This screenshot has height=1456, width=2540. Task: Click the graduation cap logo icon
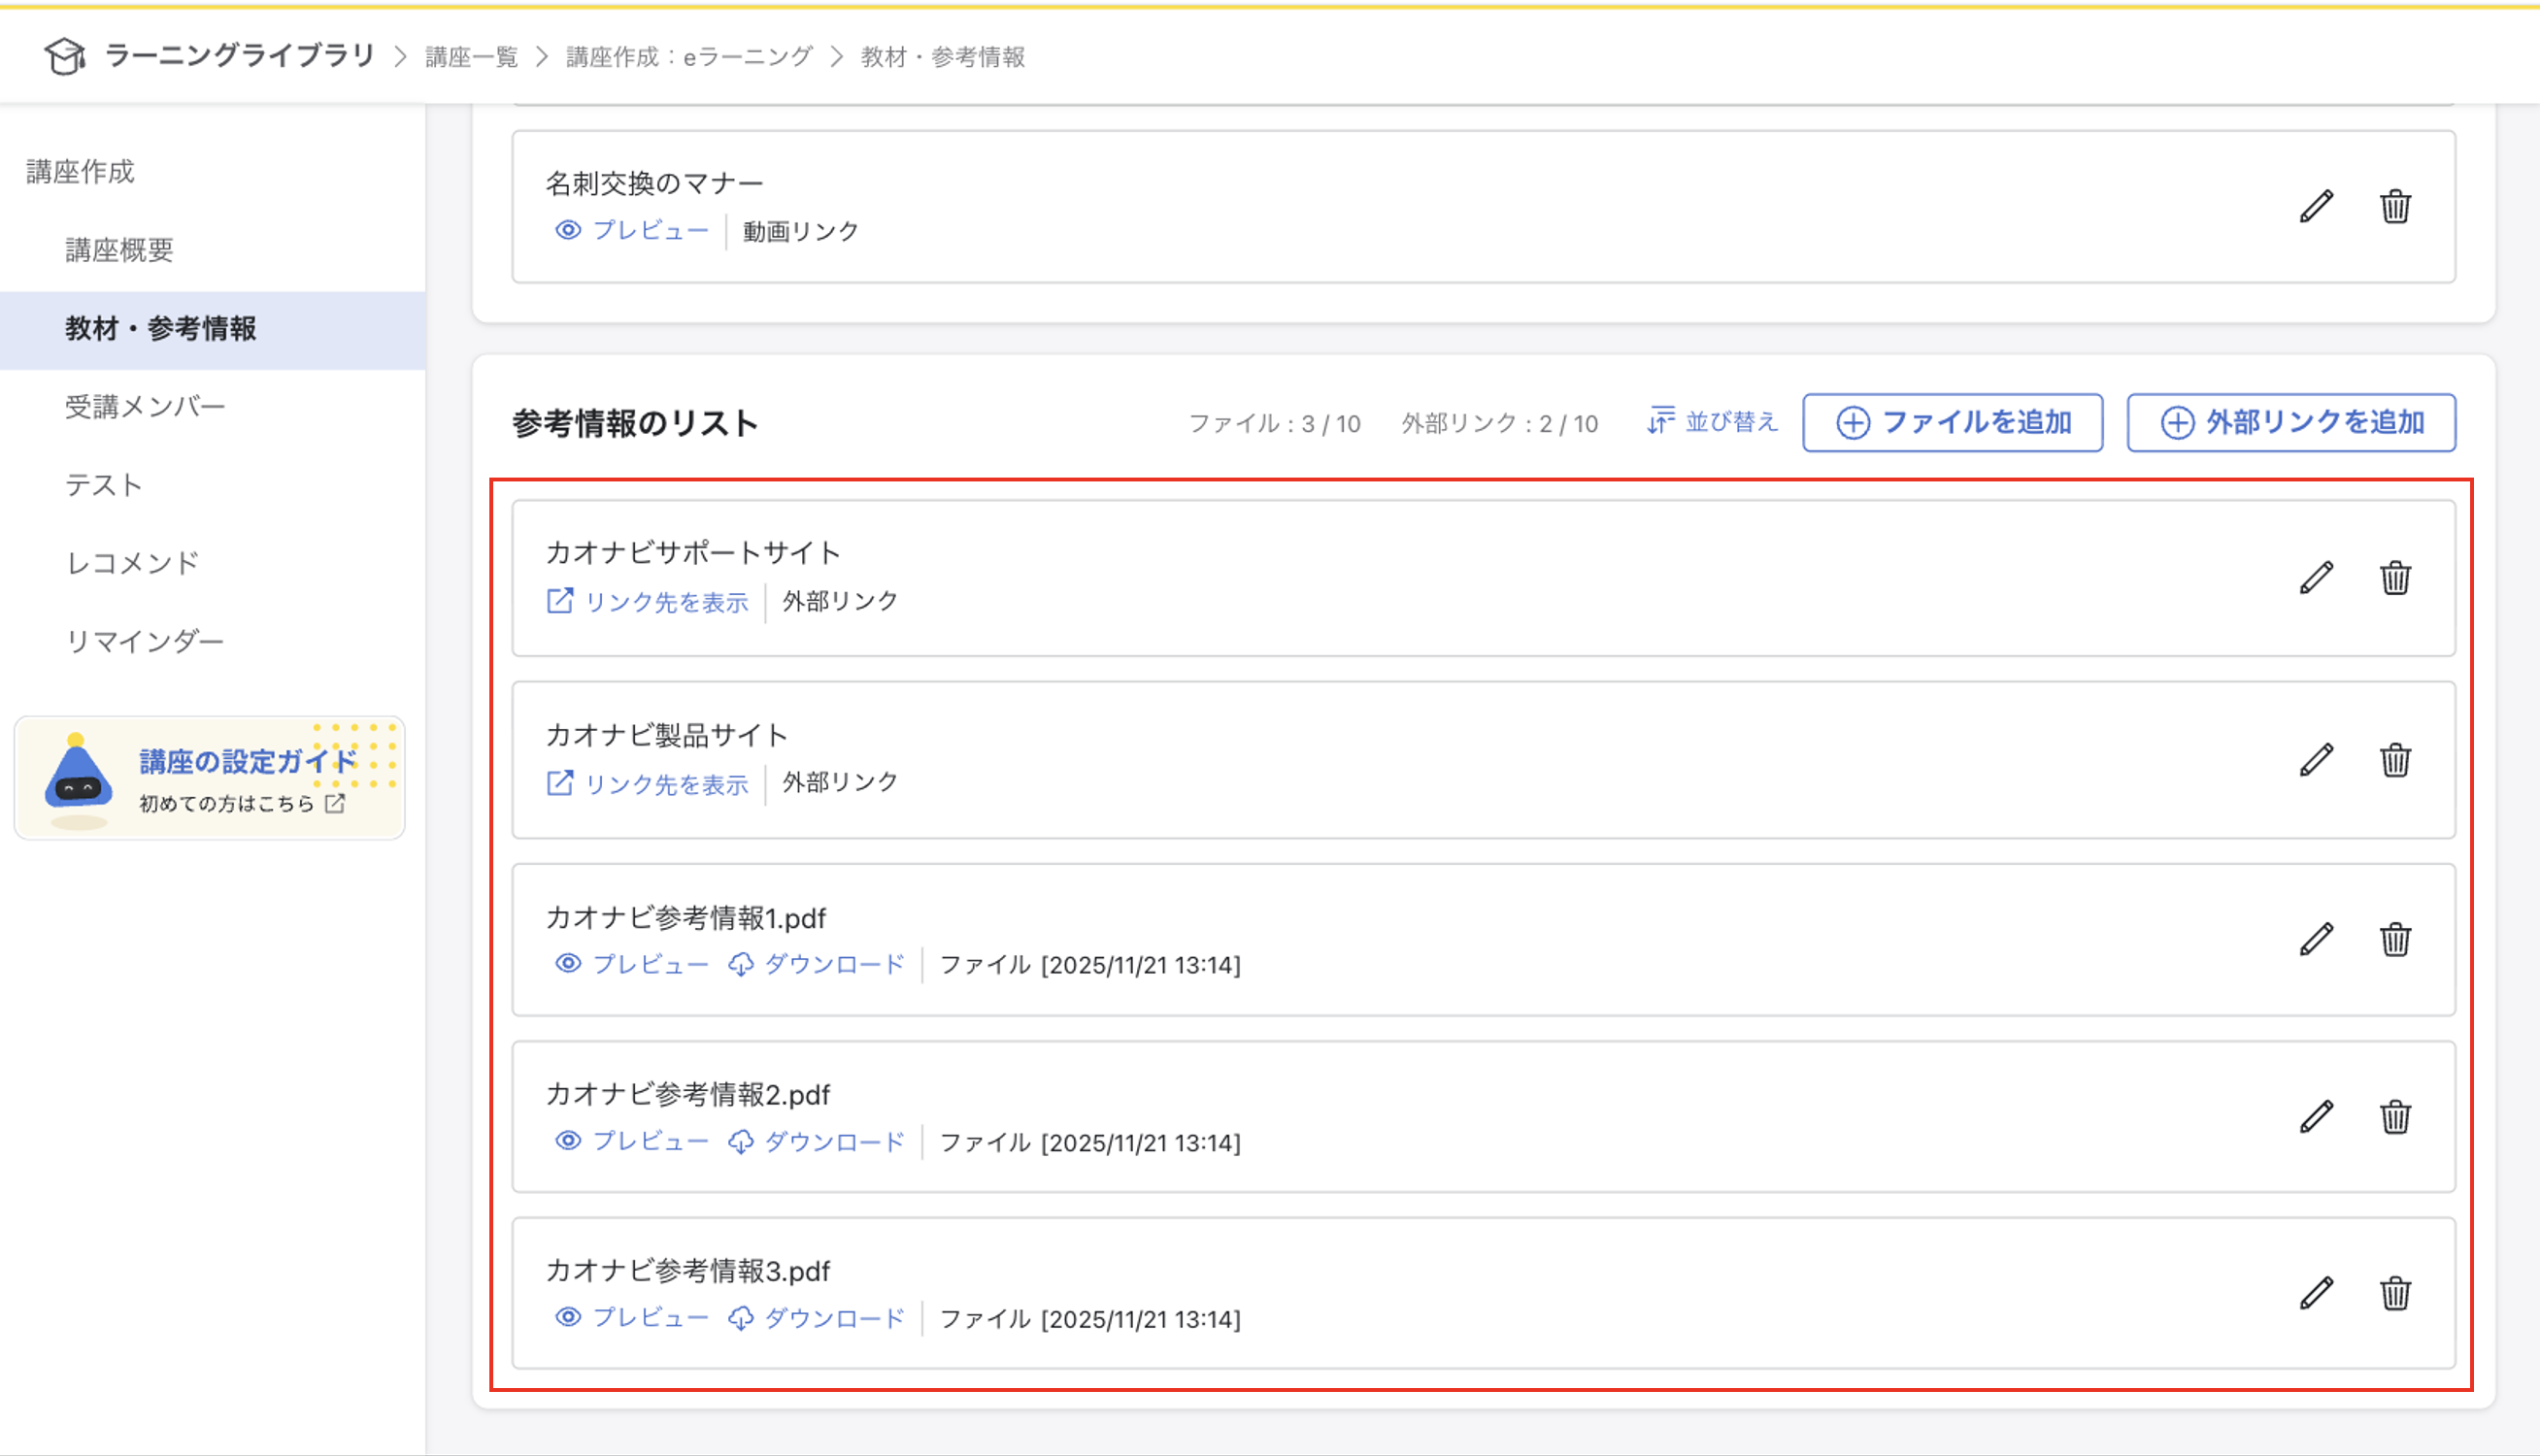(66, 57)
